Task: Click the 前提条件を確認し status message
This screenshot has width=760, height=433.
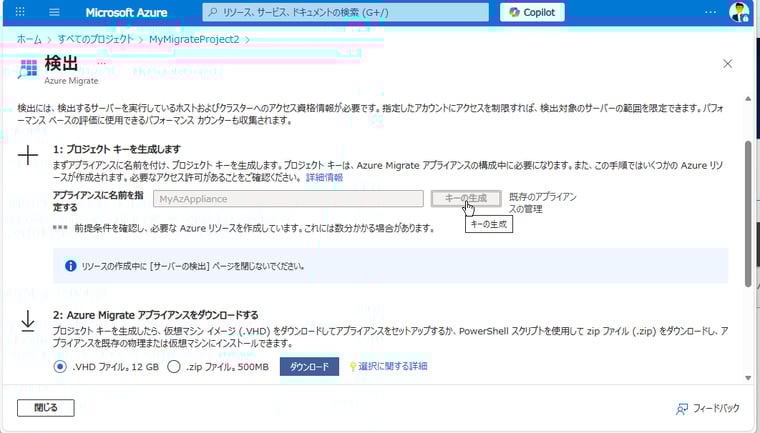Action: 254,228
